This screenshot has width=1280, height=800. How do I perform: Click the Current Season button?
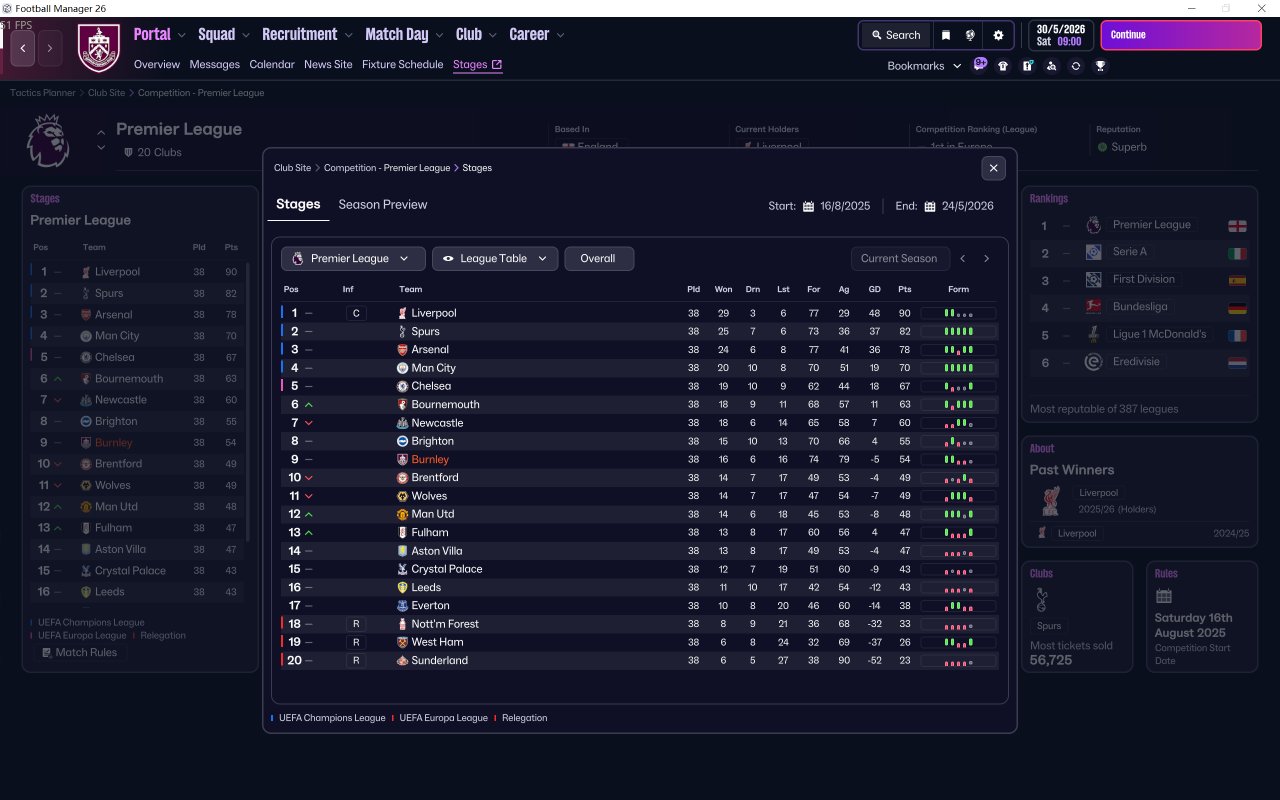[899, 259]
